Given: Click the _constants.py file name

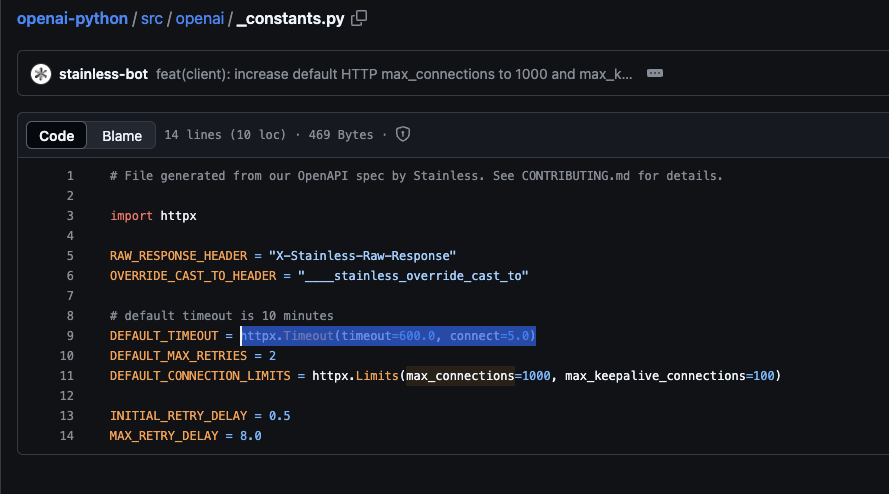Looking at the screenshot, I should click(x=290, y=19).
